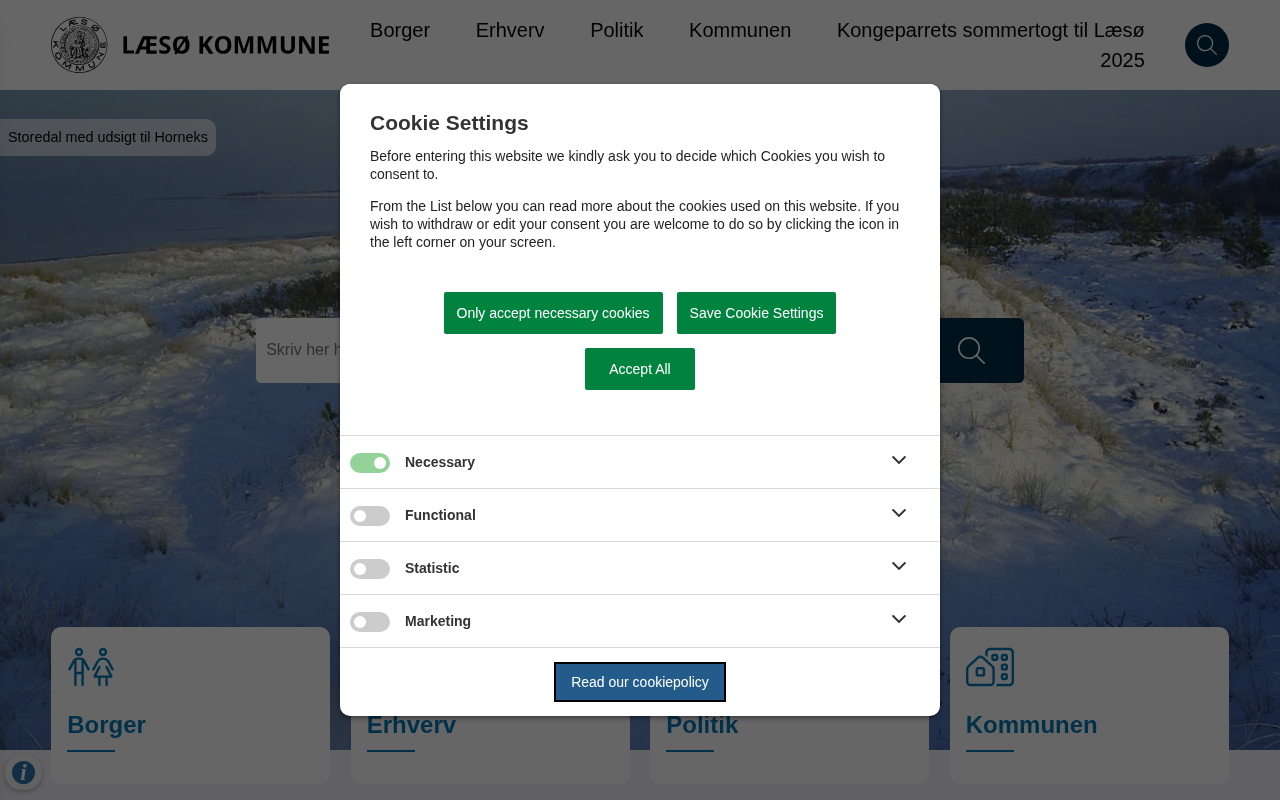Click the Accept All button
The width and height of the screenshot is (1280, 800).
point(640,369)
